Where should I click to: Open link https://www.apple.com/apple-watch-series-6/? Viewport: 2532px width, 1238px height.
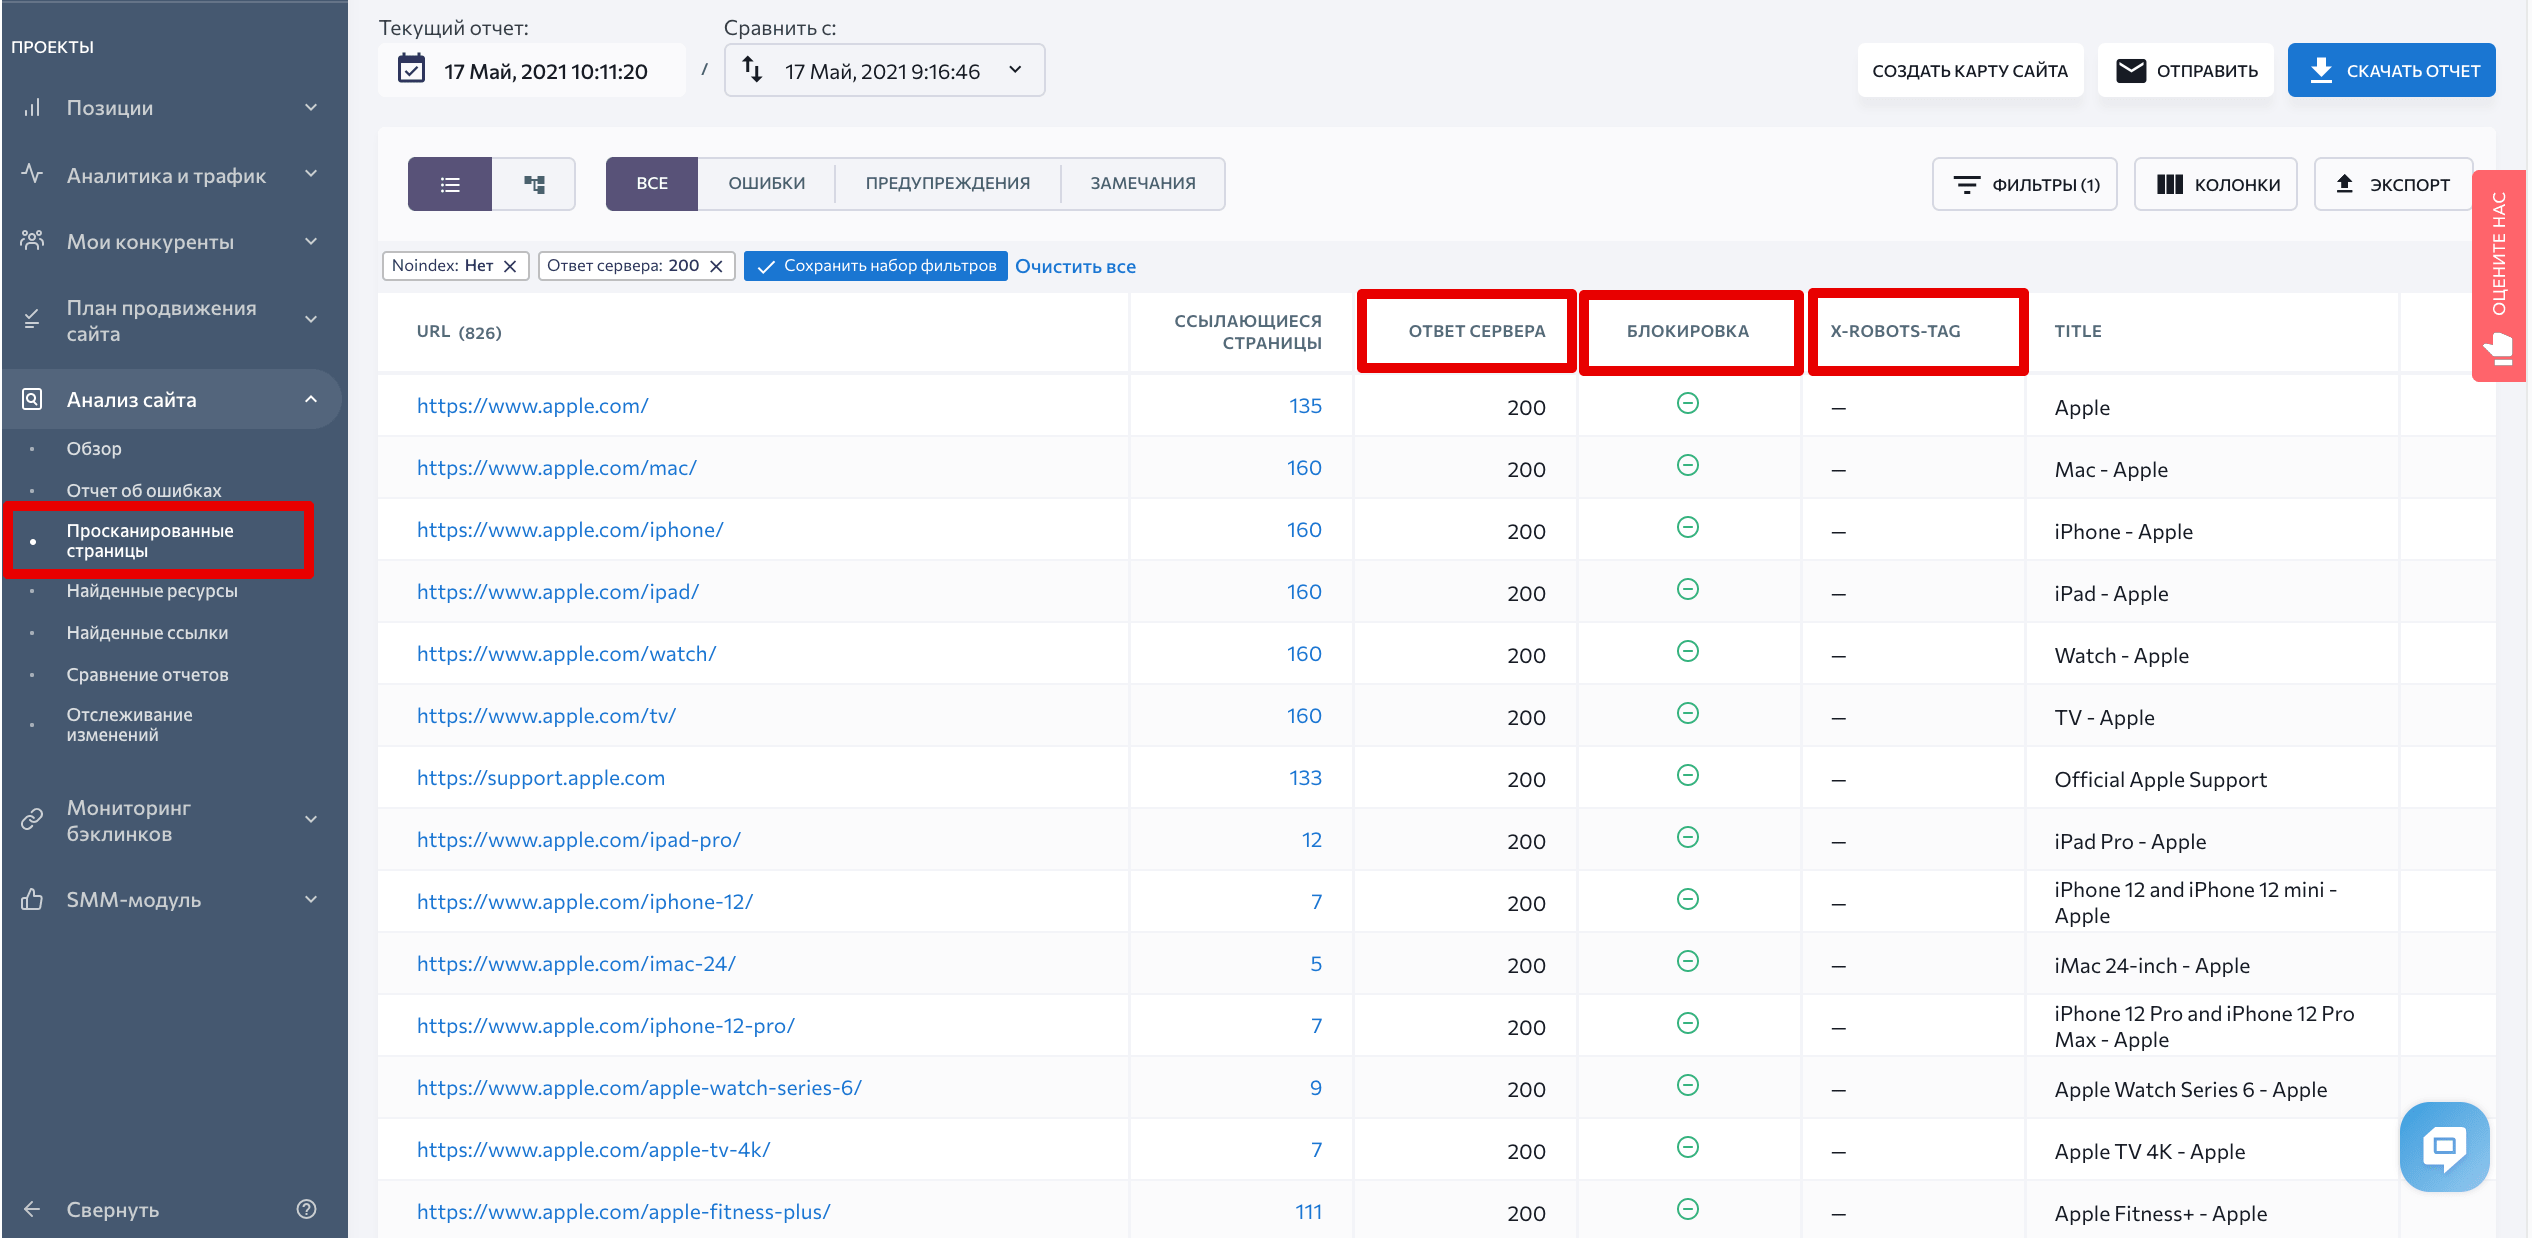(x=639, y=1087)
